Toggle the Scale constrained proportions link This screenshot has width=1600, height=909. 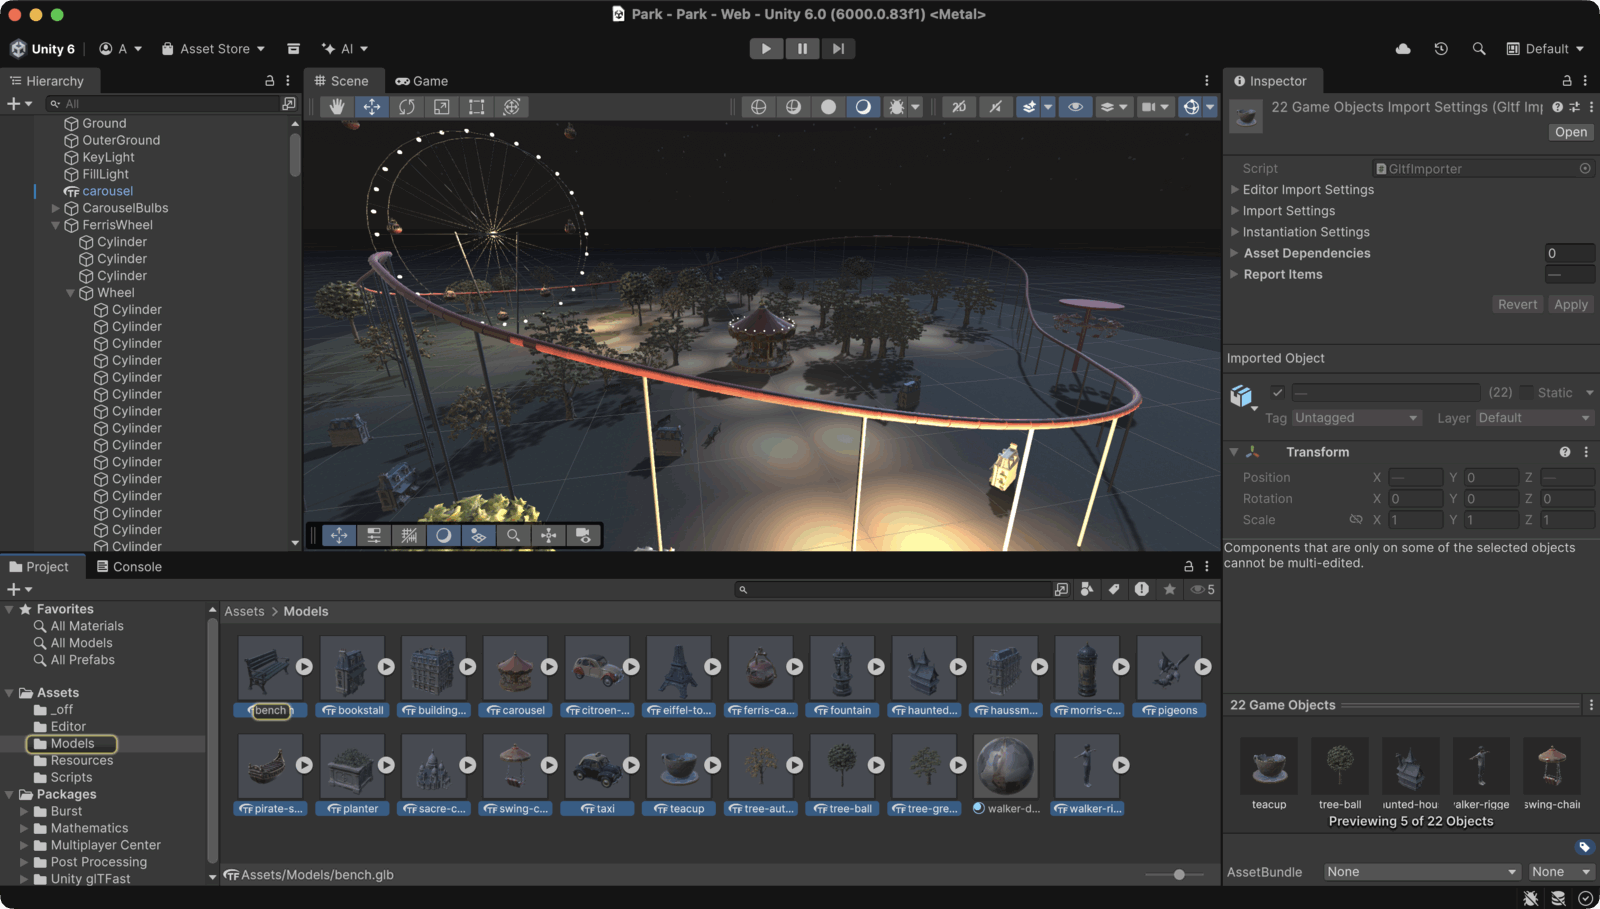pos(1356,520)
